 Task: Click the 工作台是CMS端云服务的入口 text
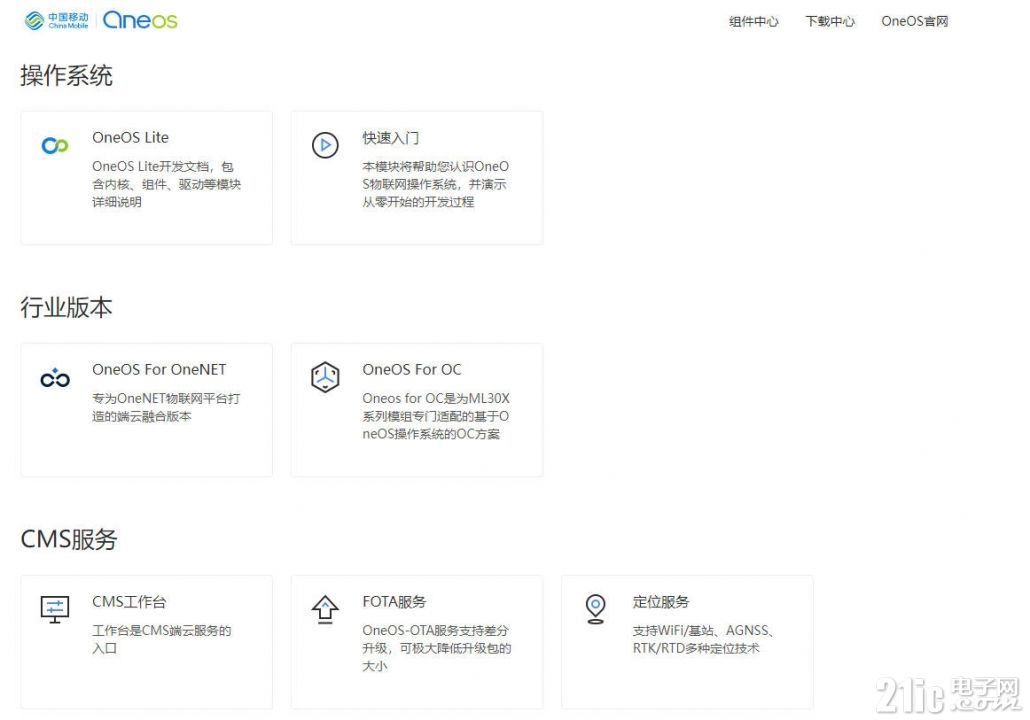[162, 639]
